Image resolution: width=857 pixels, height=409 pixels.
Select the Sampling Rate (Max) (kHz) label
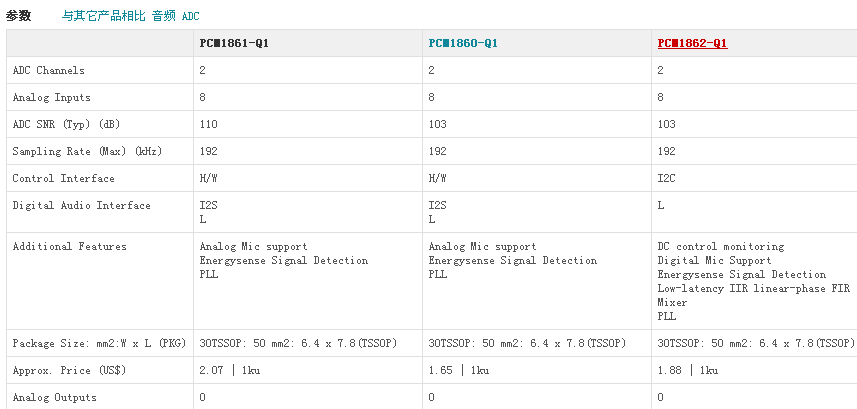(x=87, y=151)
